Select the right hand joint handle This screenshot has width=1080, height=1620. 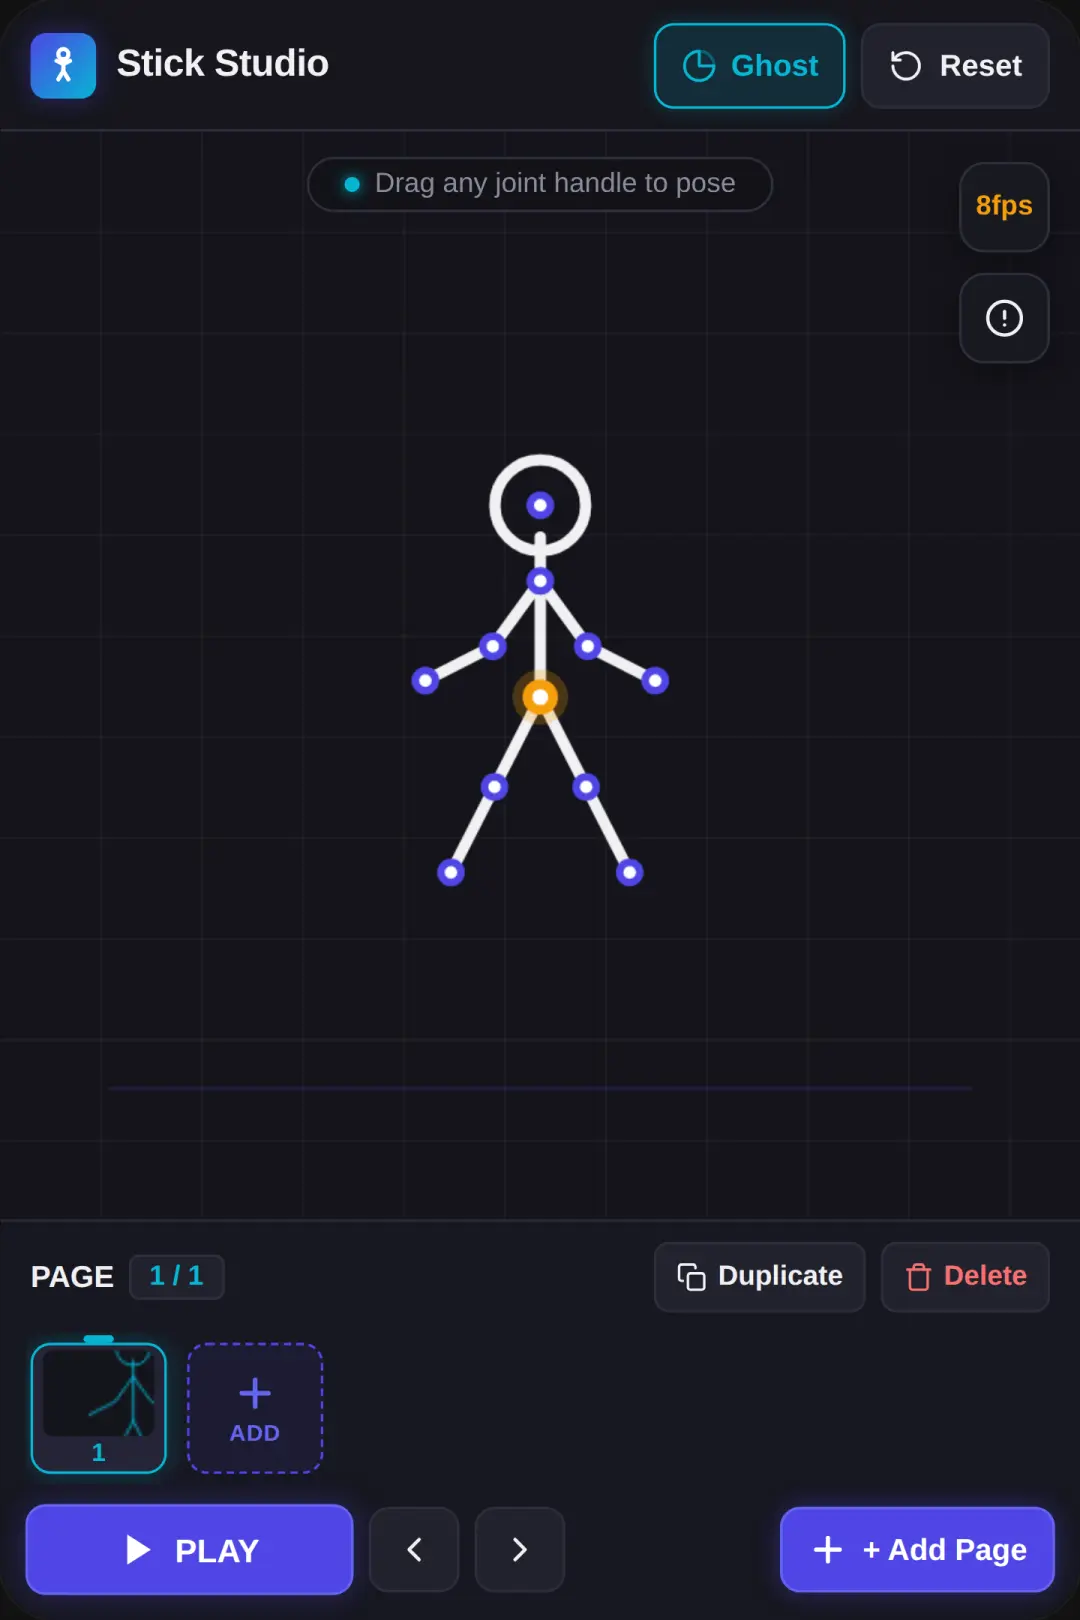pos(655,681)
